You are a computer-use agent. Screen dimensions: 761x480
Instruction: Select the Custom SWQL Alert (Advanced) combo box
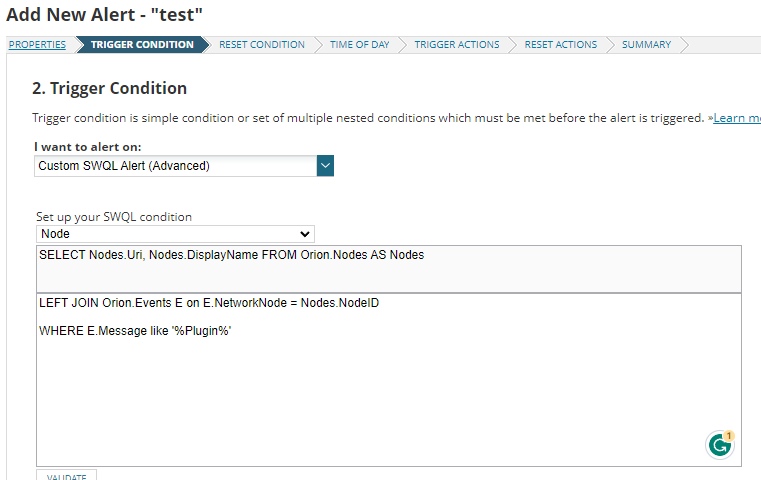pyautogui.click(x=175, y=166)
